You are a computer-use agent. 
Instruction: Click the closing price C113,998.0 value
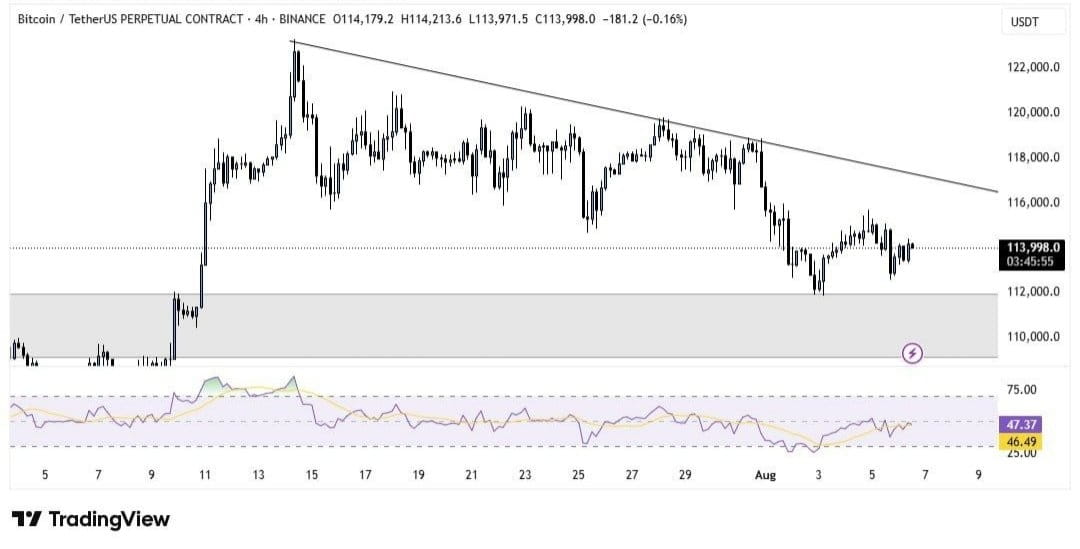pyautogui.click(x=565, y=20)
